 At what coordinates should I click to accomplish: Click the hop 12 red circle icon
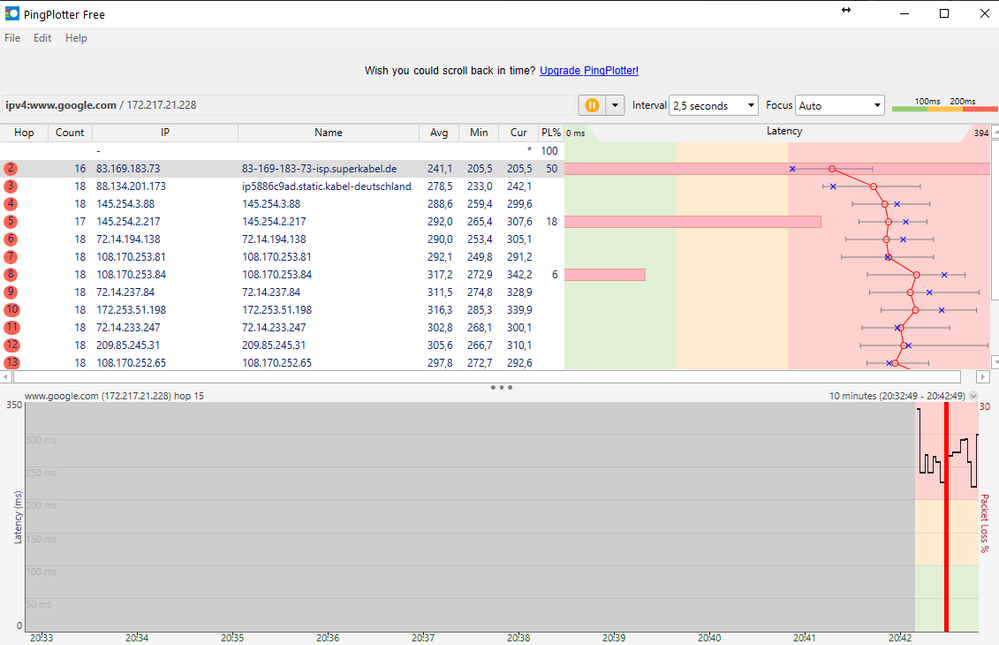click(x=11, y=345)
